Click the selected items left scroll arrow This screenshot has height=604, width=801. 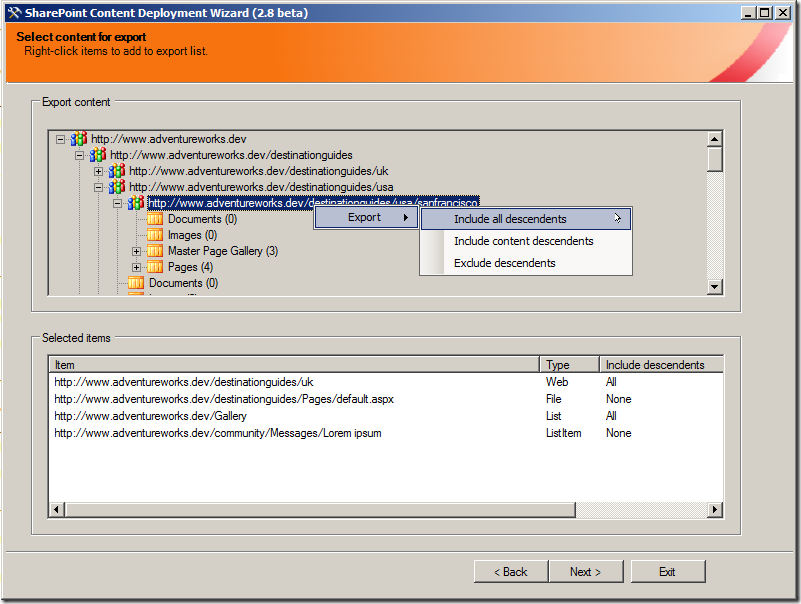click(56, 509)
